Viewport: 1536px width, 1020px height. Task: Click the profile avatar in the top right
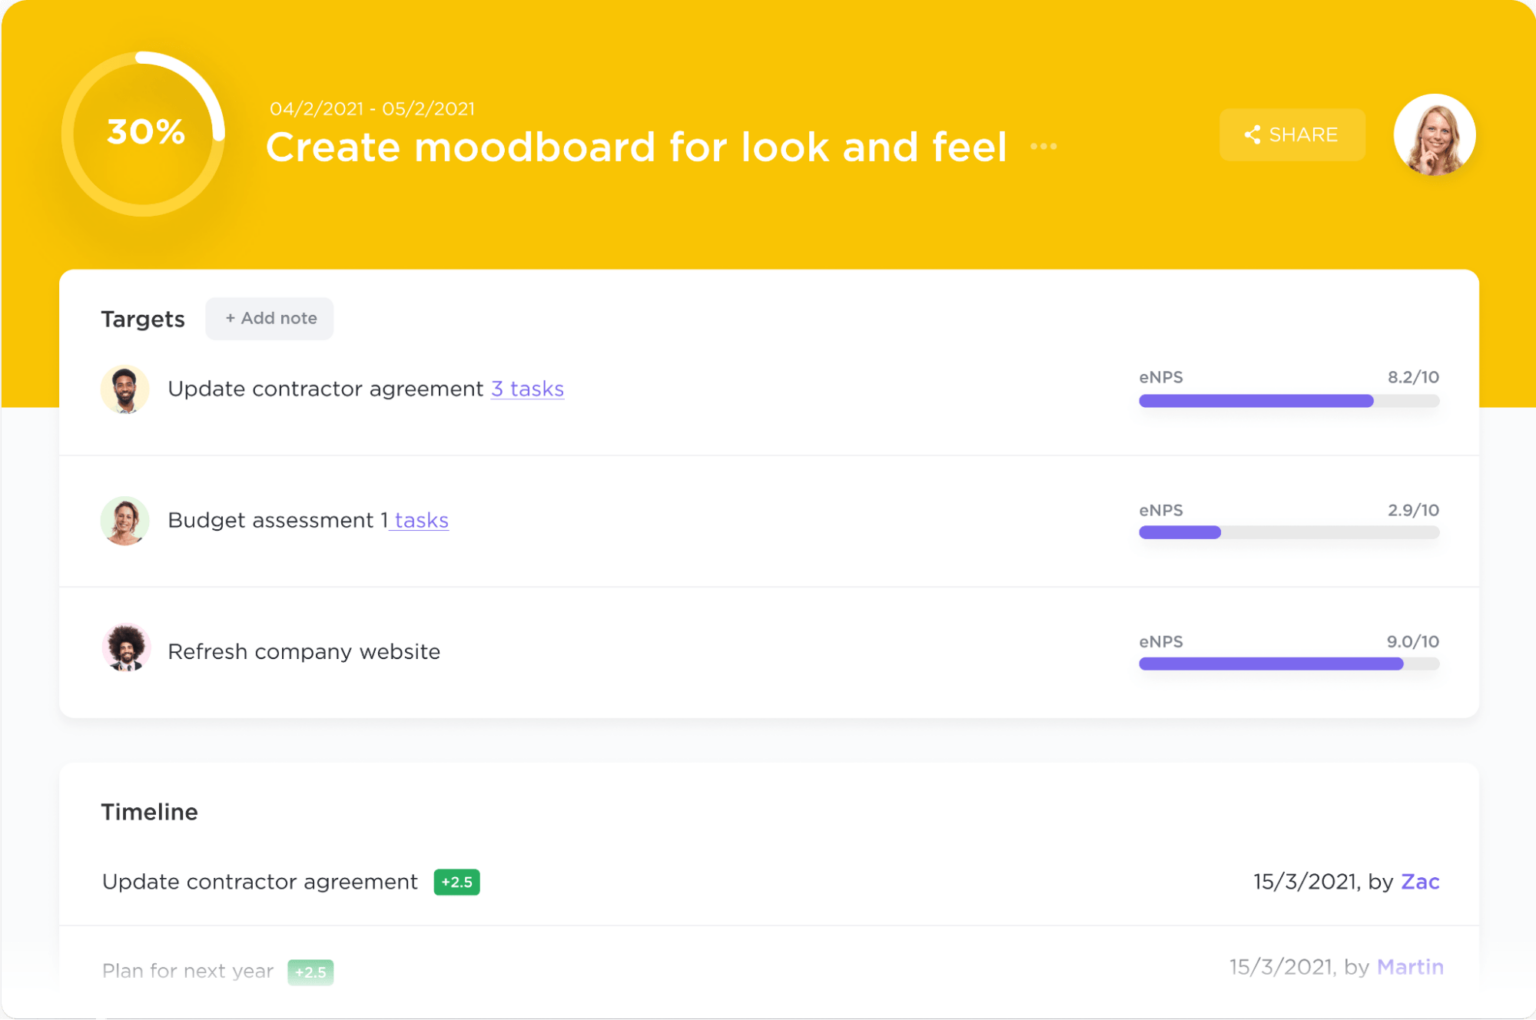[1435, 135]
